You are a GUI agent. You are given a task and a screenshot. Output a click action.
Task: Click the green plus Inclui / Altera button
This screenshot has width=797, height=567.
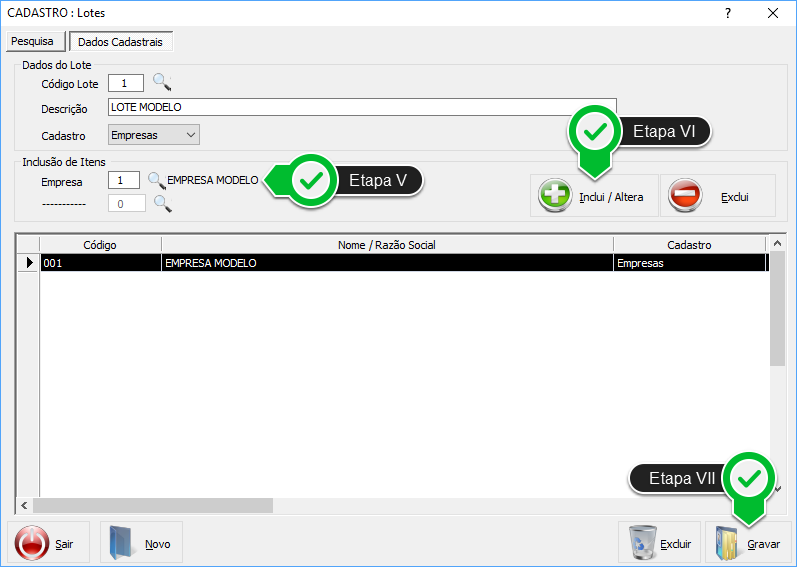click(x=594, y=196)
